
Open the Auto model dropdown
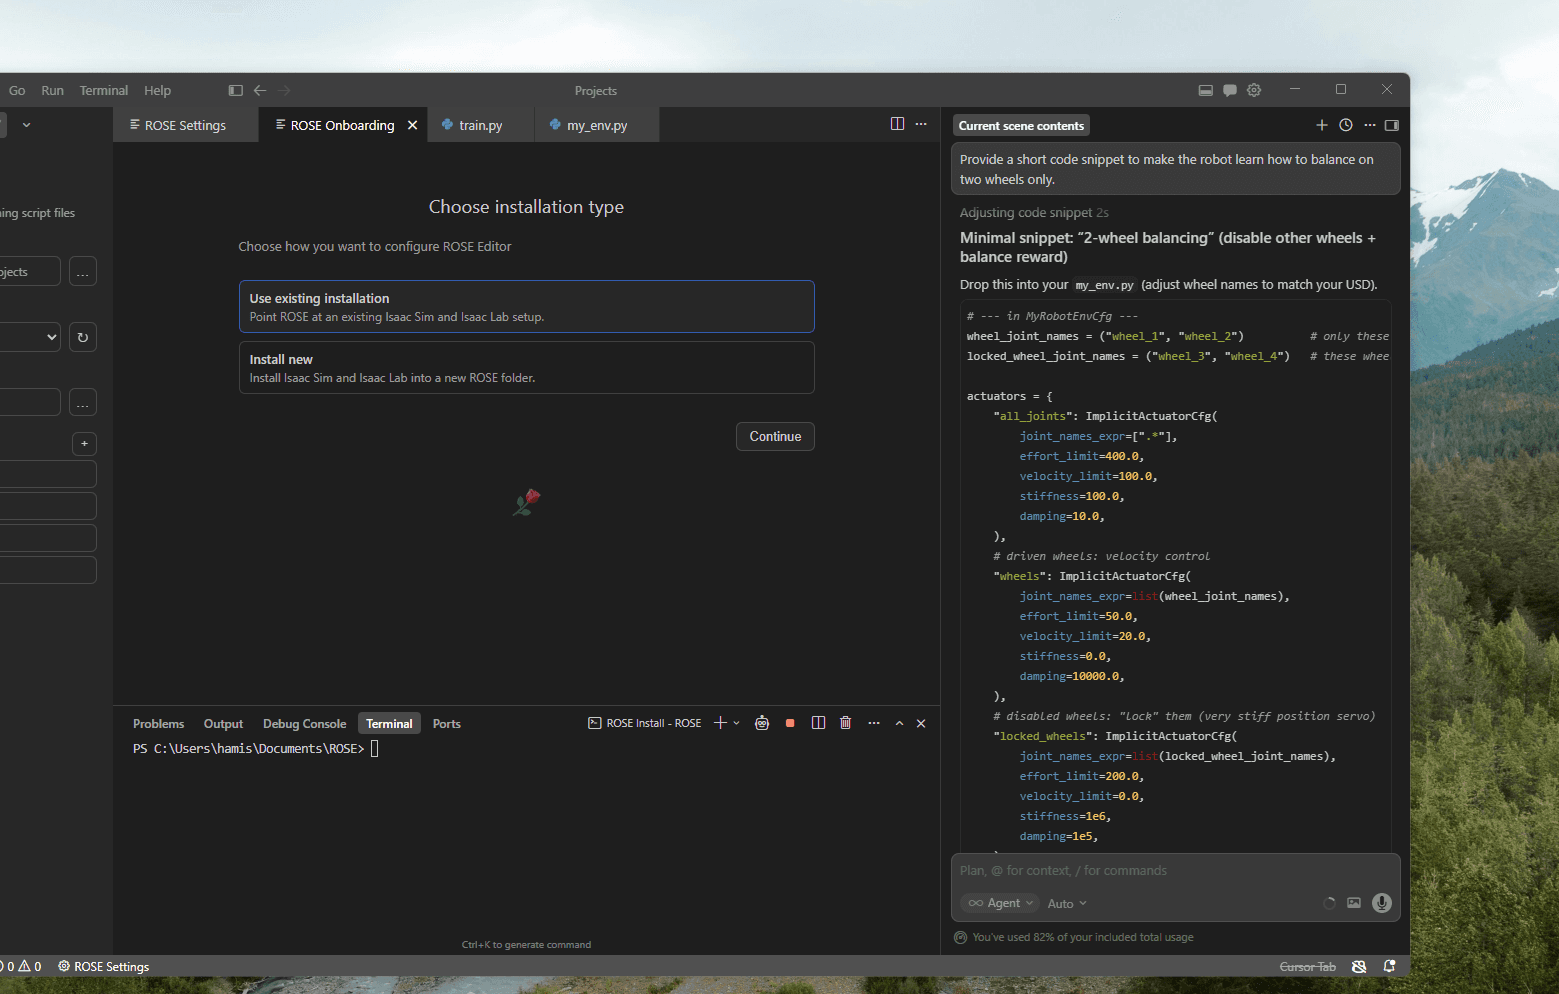click(1067, 904)
